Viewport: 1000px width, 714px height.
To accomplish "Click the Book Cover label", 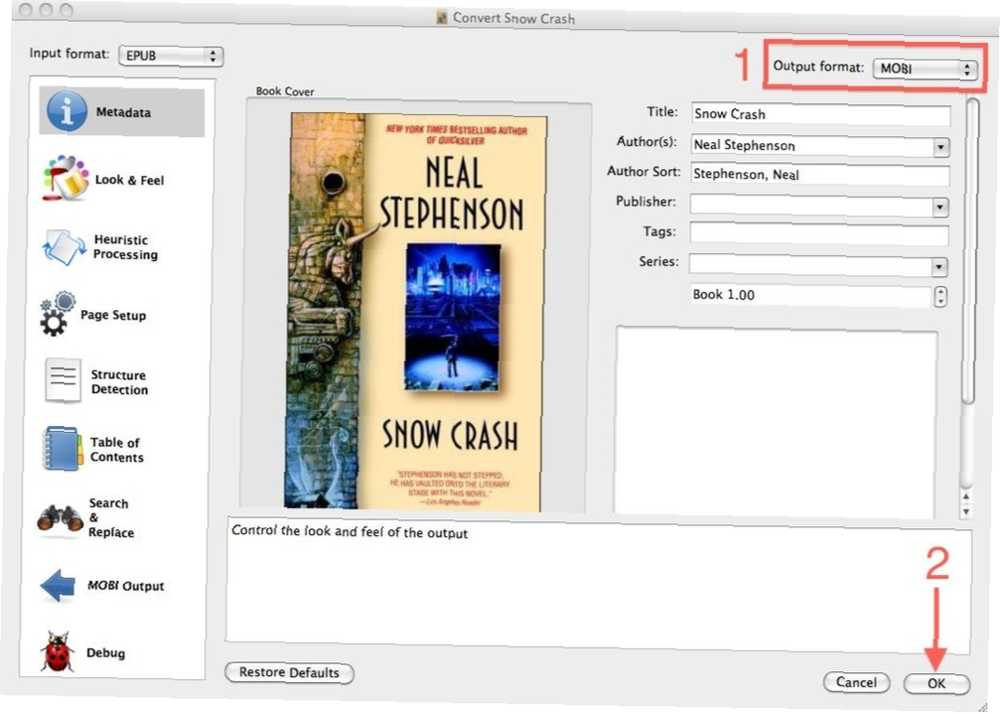I will point(284,91).
